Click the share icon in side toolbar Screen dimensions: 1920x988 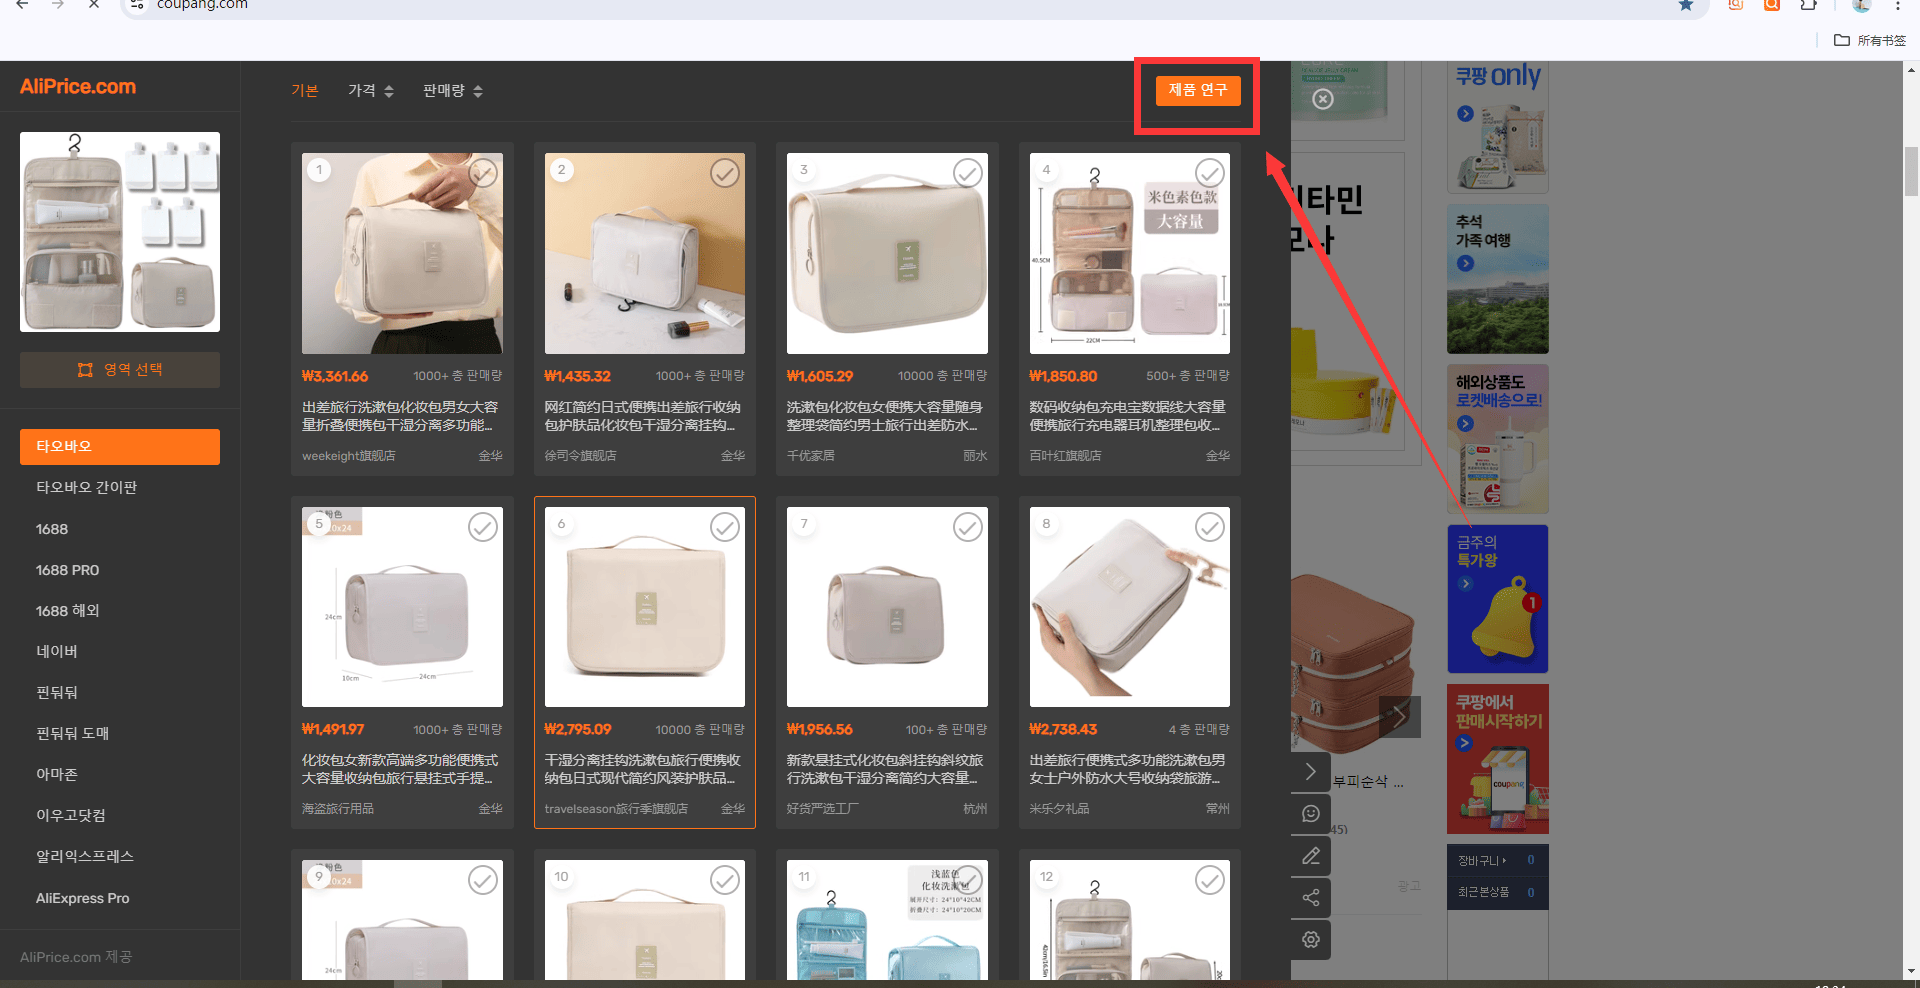coord(1311,898)
